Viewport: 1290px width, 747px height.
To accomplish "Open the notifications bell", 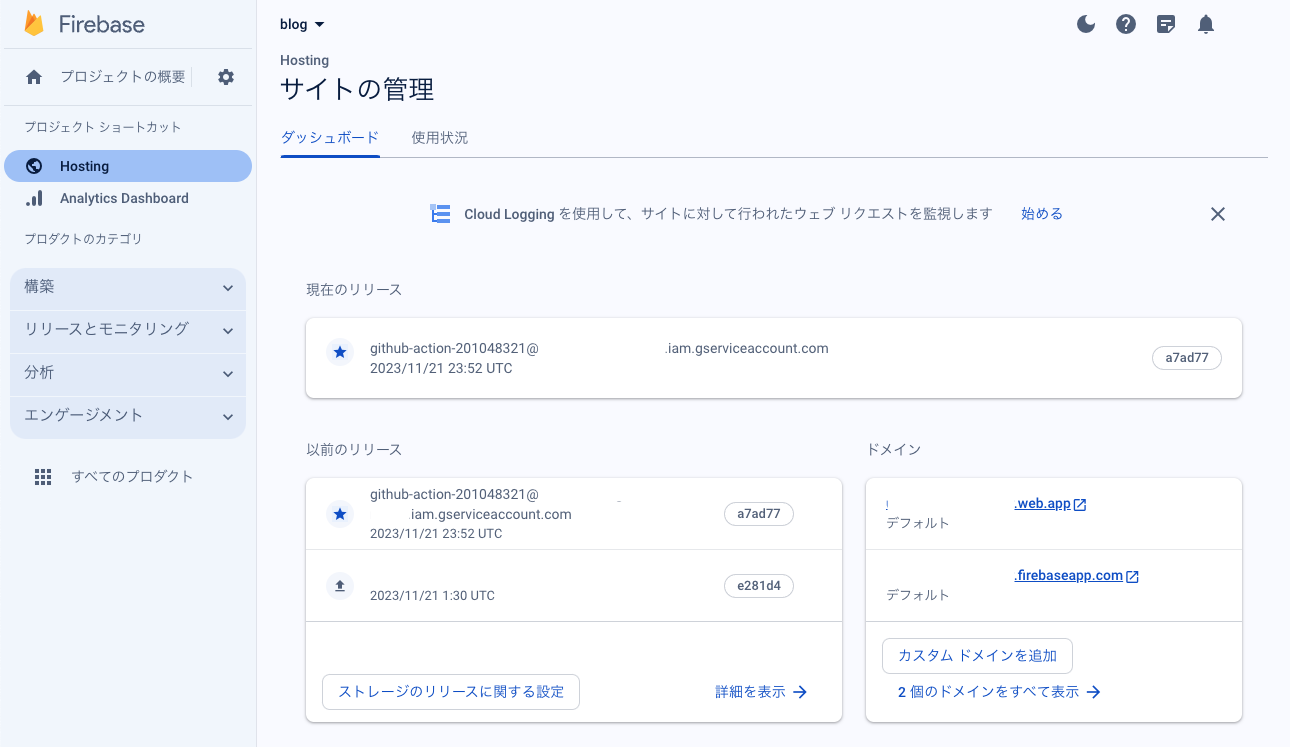I will pyautogui.click(x=1206, y=24).
